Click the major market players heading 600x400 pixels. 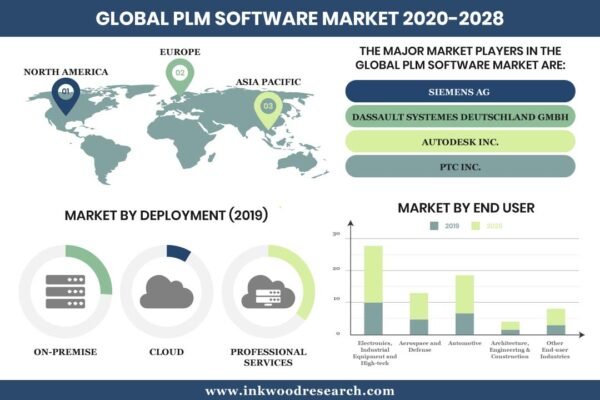pos(460,58)
